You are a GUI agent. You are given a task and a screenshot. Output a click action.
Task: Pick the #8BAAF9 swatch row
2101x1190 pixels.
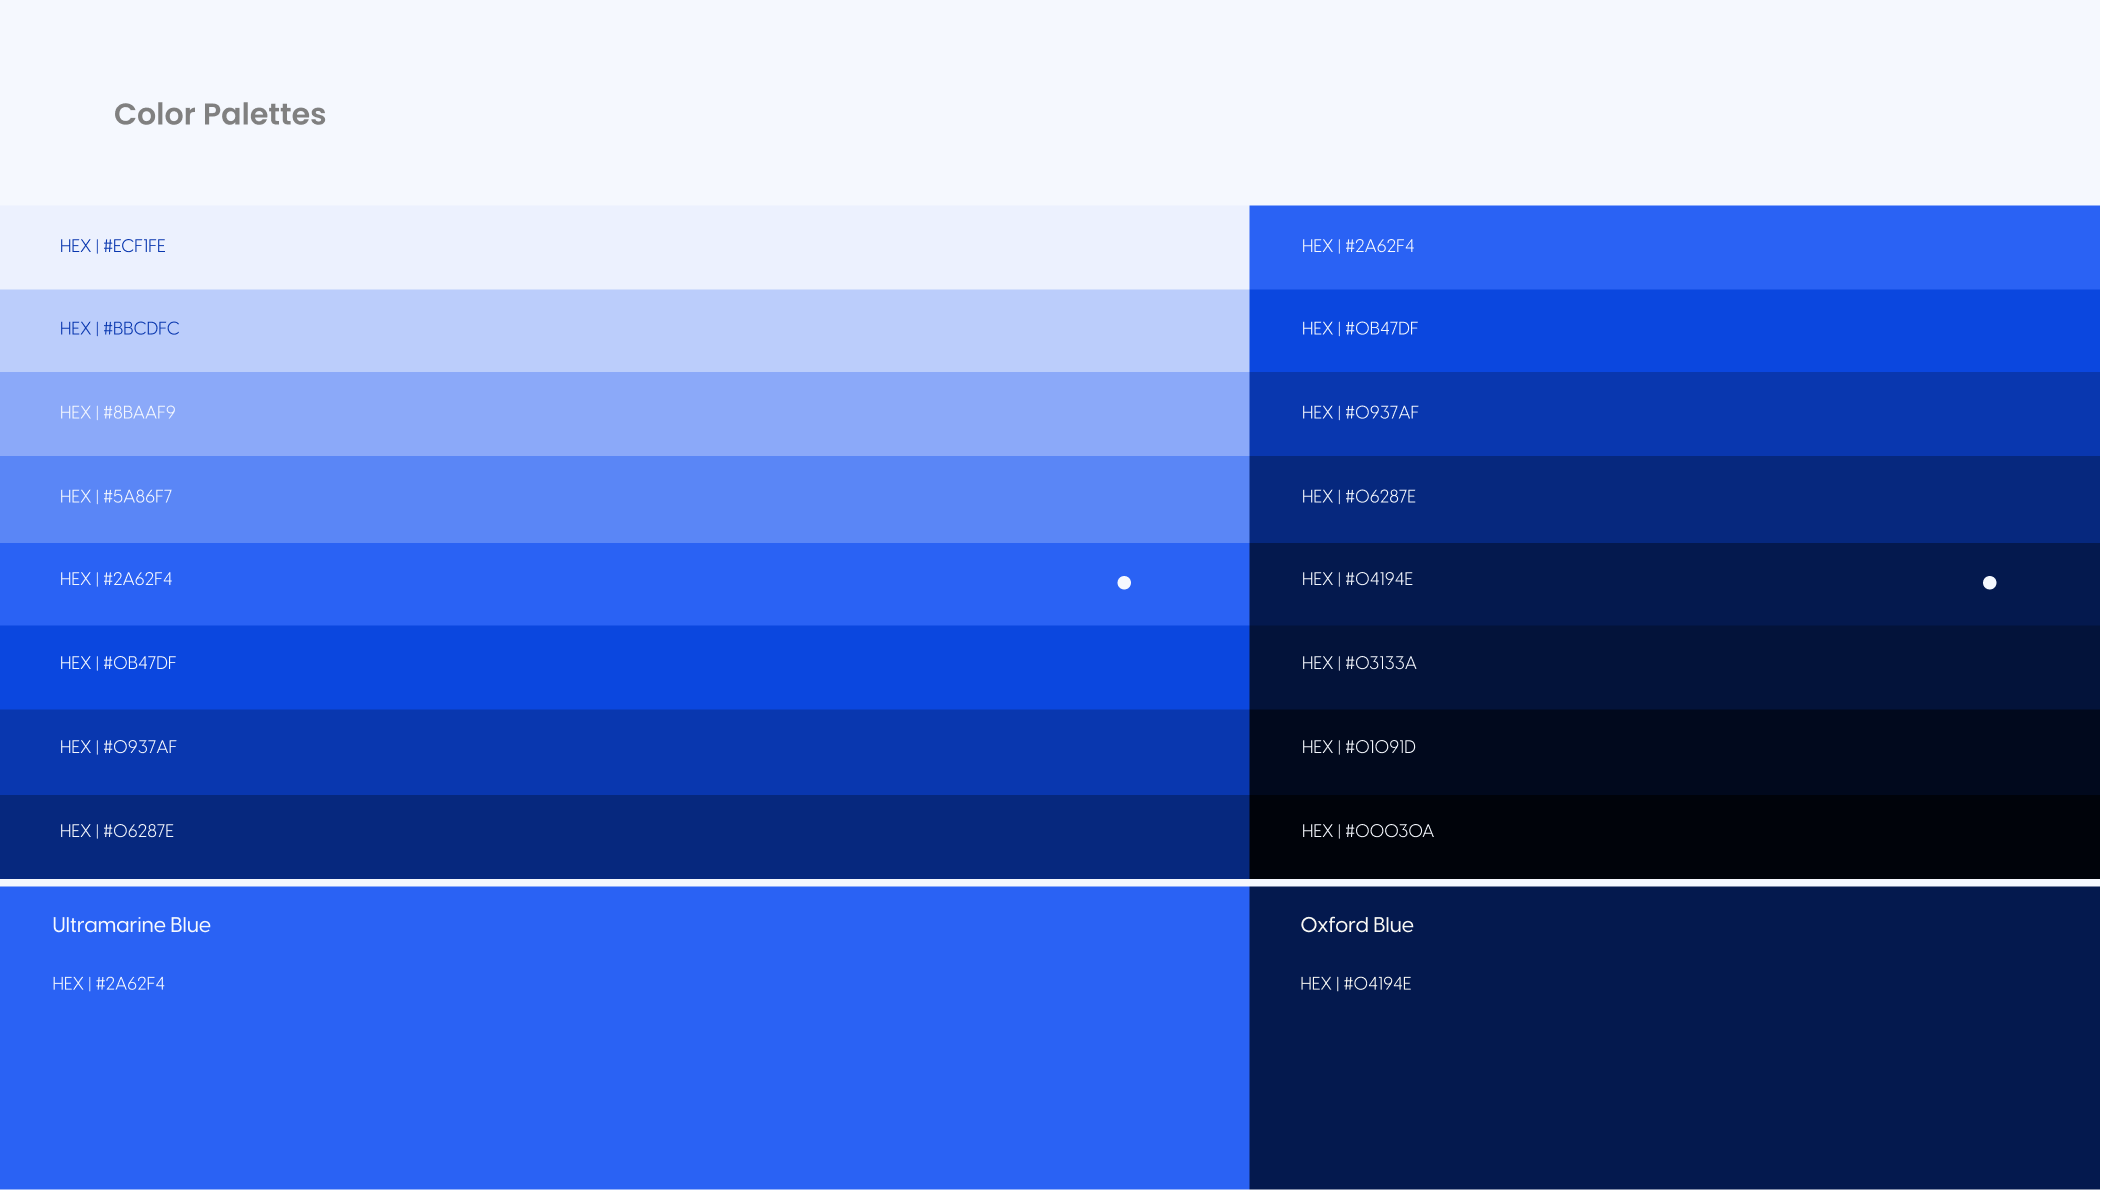(117, 413)
